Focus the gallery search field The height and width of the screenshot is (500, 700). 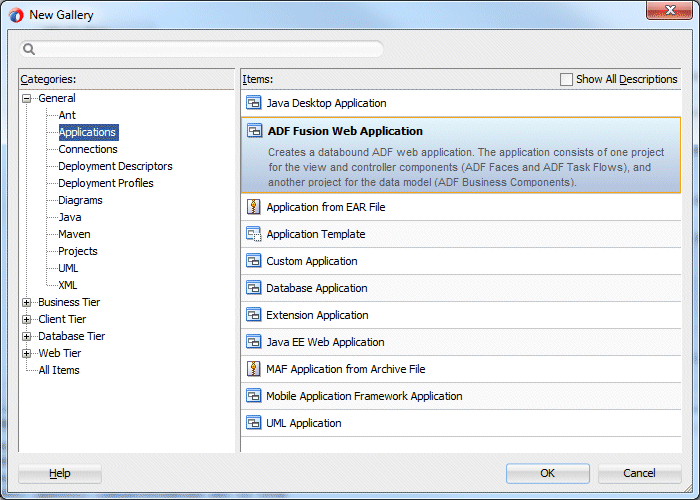[x=201, y=49]
